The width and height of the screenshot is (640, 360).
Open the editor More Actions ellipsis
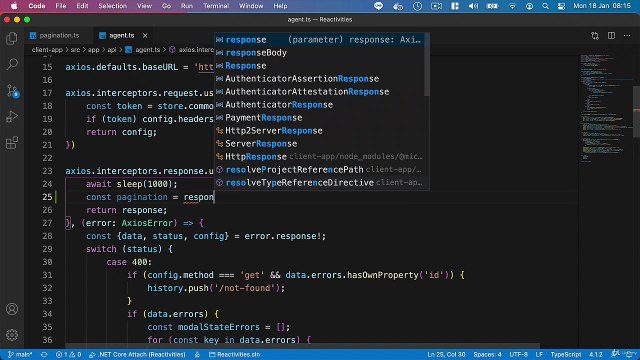tap(627, 36)
